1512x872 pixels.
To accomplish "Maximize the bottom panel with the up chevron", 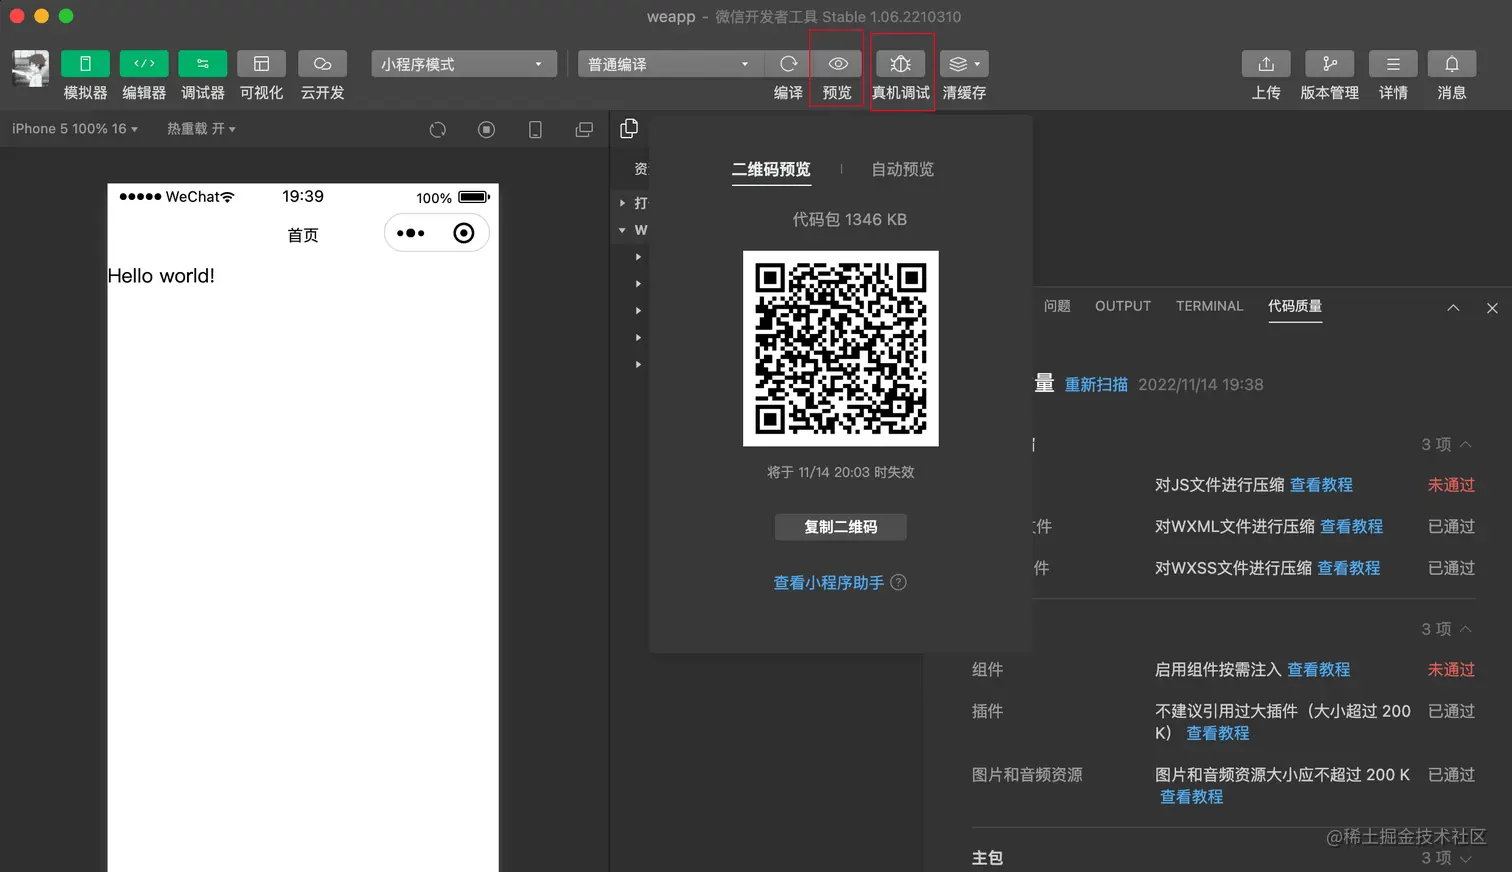I will (x=1453, y=308).
